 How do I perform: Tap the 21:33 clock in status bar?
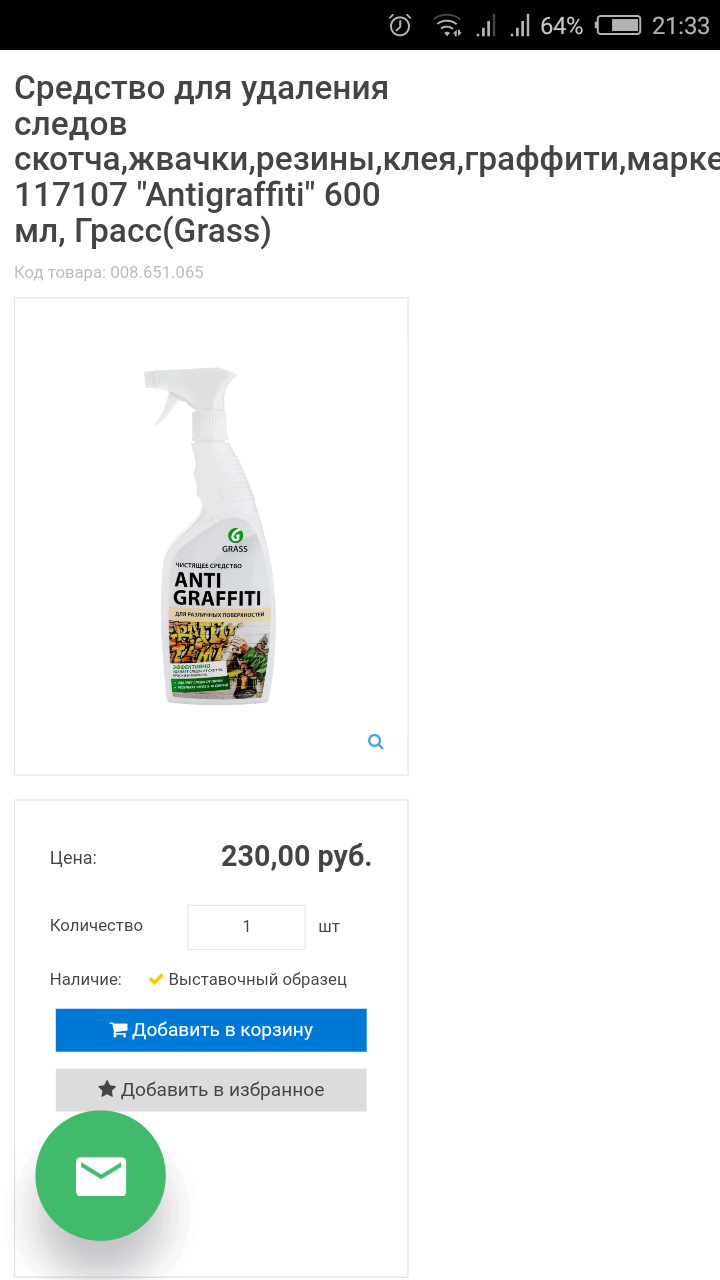point(681,26)
